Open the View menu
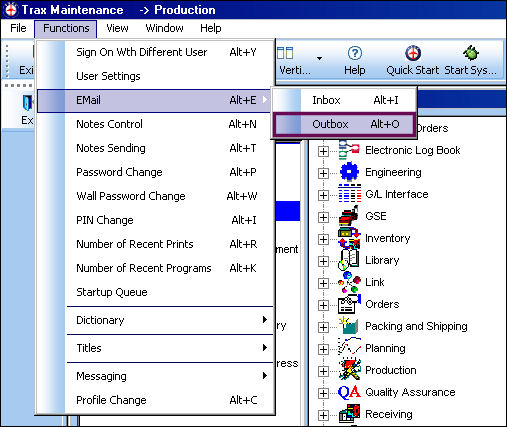Viewport: 507px width, 427px height. 117,28
